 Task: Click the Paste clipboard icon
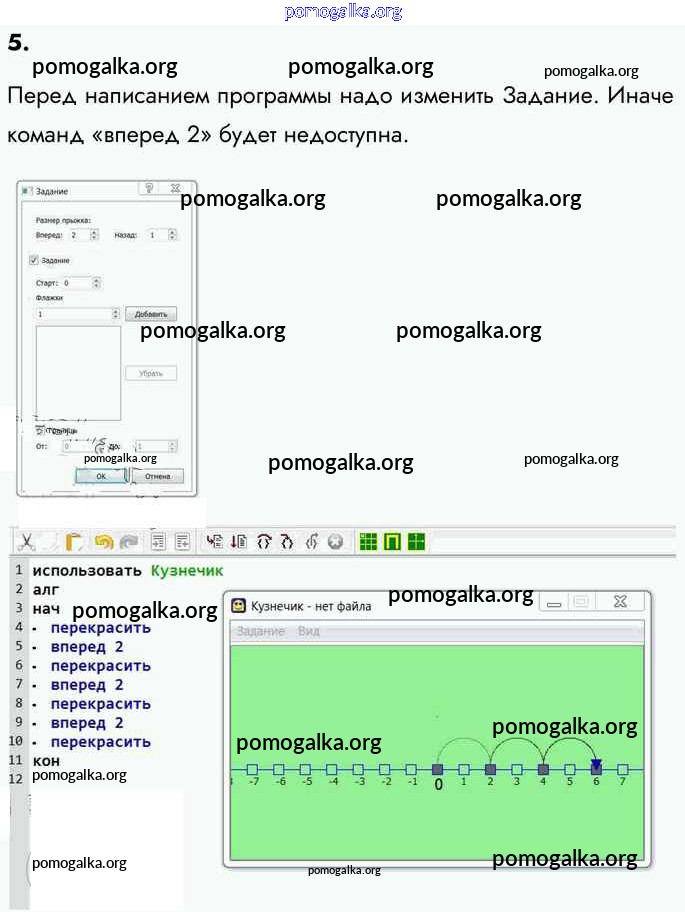74,542
